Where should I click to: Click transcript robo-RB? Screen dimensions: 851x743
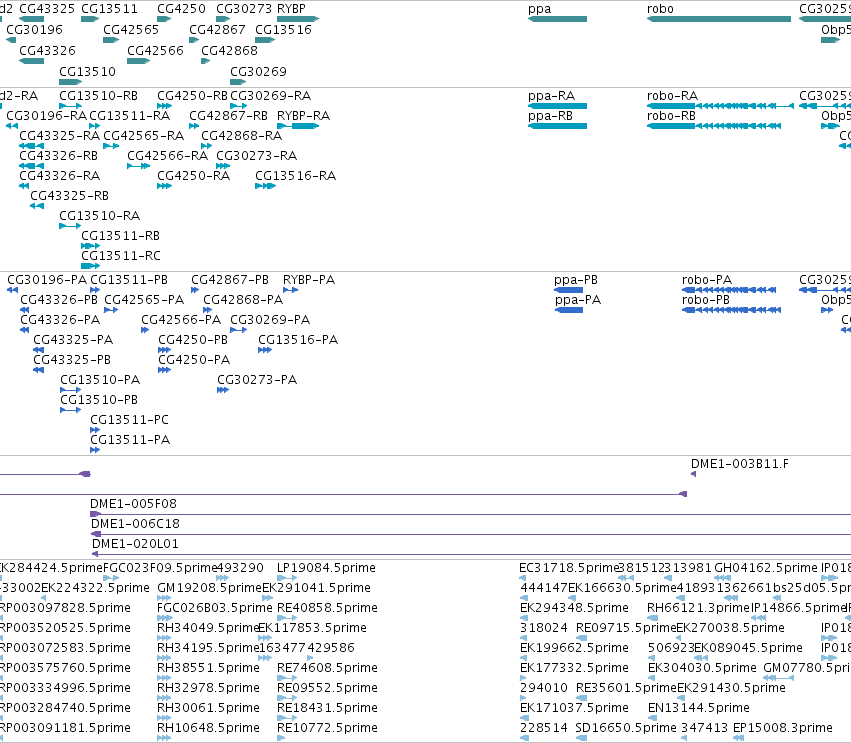[714, 126]
